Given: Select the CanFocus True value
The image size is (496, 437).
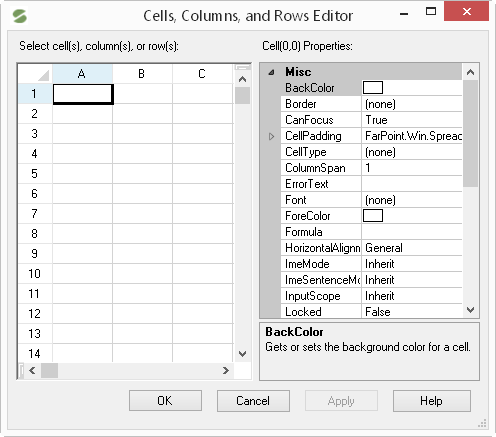Looking at the screenshot, I should pyautogui.click(x=412, y=120).
